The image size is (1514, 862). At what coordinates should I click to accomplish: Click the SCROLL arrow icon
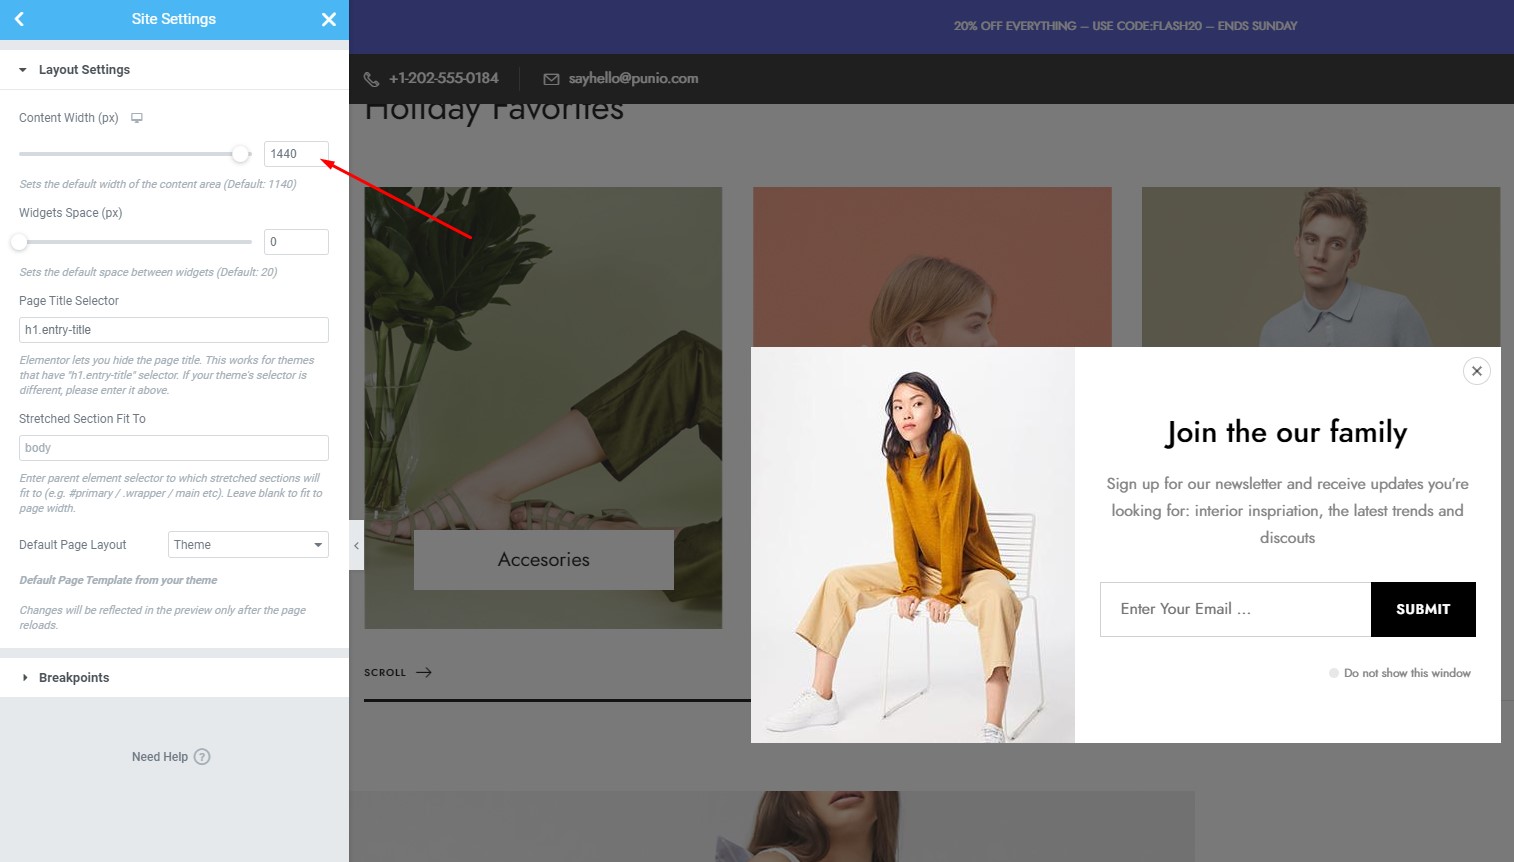click(x=424, y=672)
